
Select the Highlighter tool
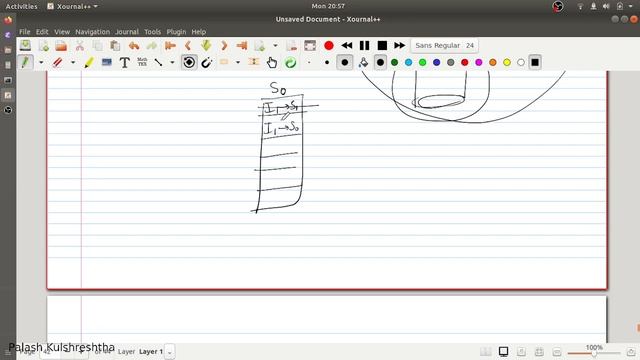[89, 62]
